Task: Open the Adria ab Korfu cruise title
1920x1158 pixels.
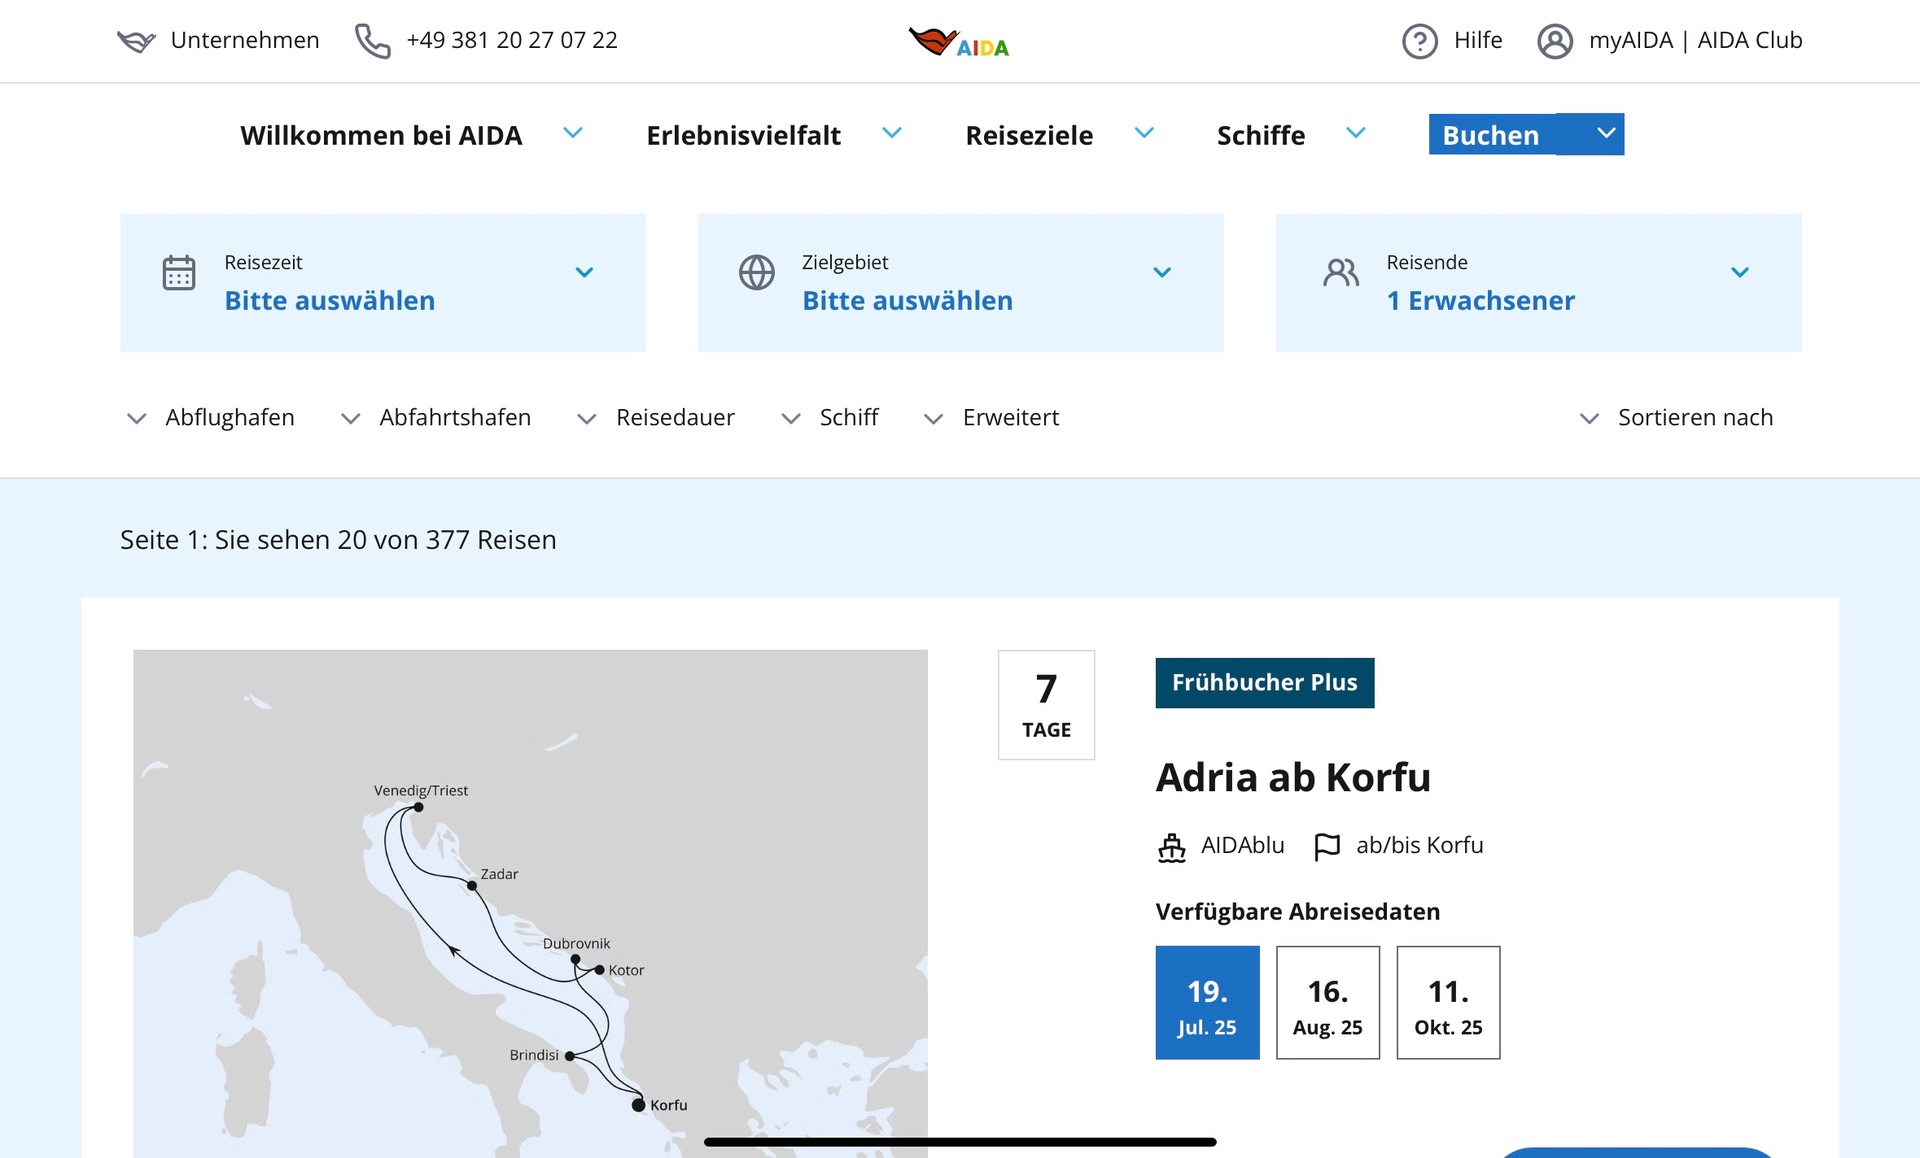Action: point(1293,778)
